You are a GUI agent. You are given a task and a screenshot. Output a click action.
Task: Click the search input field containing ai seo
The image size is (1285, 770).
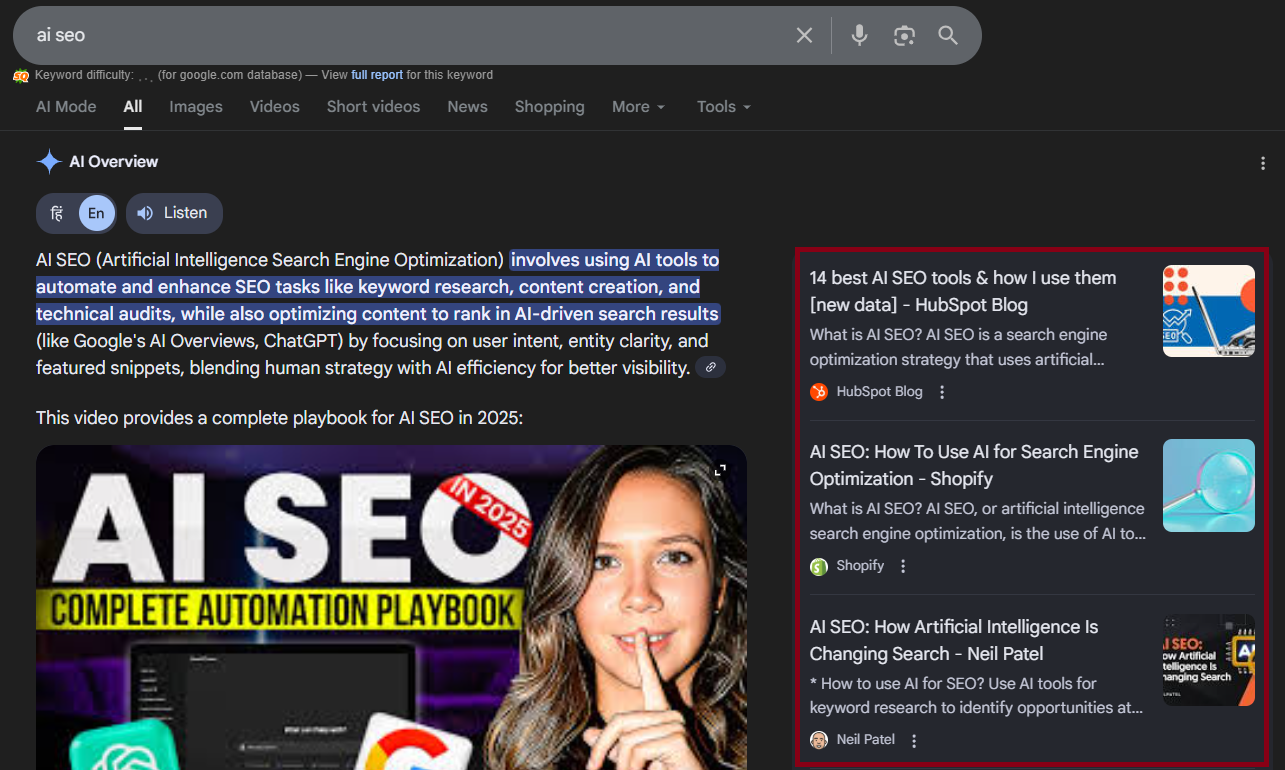pyautogui.click(x=400, y=36)
